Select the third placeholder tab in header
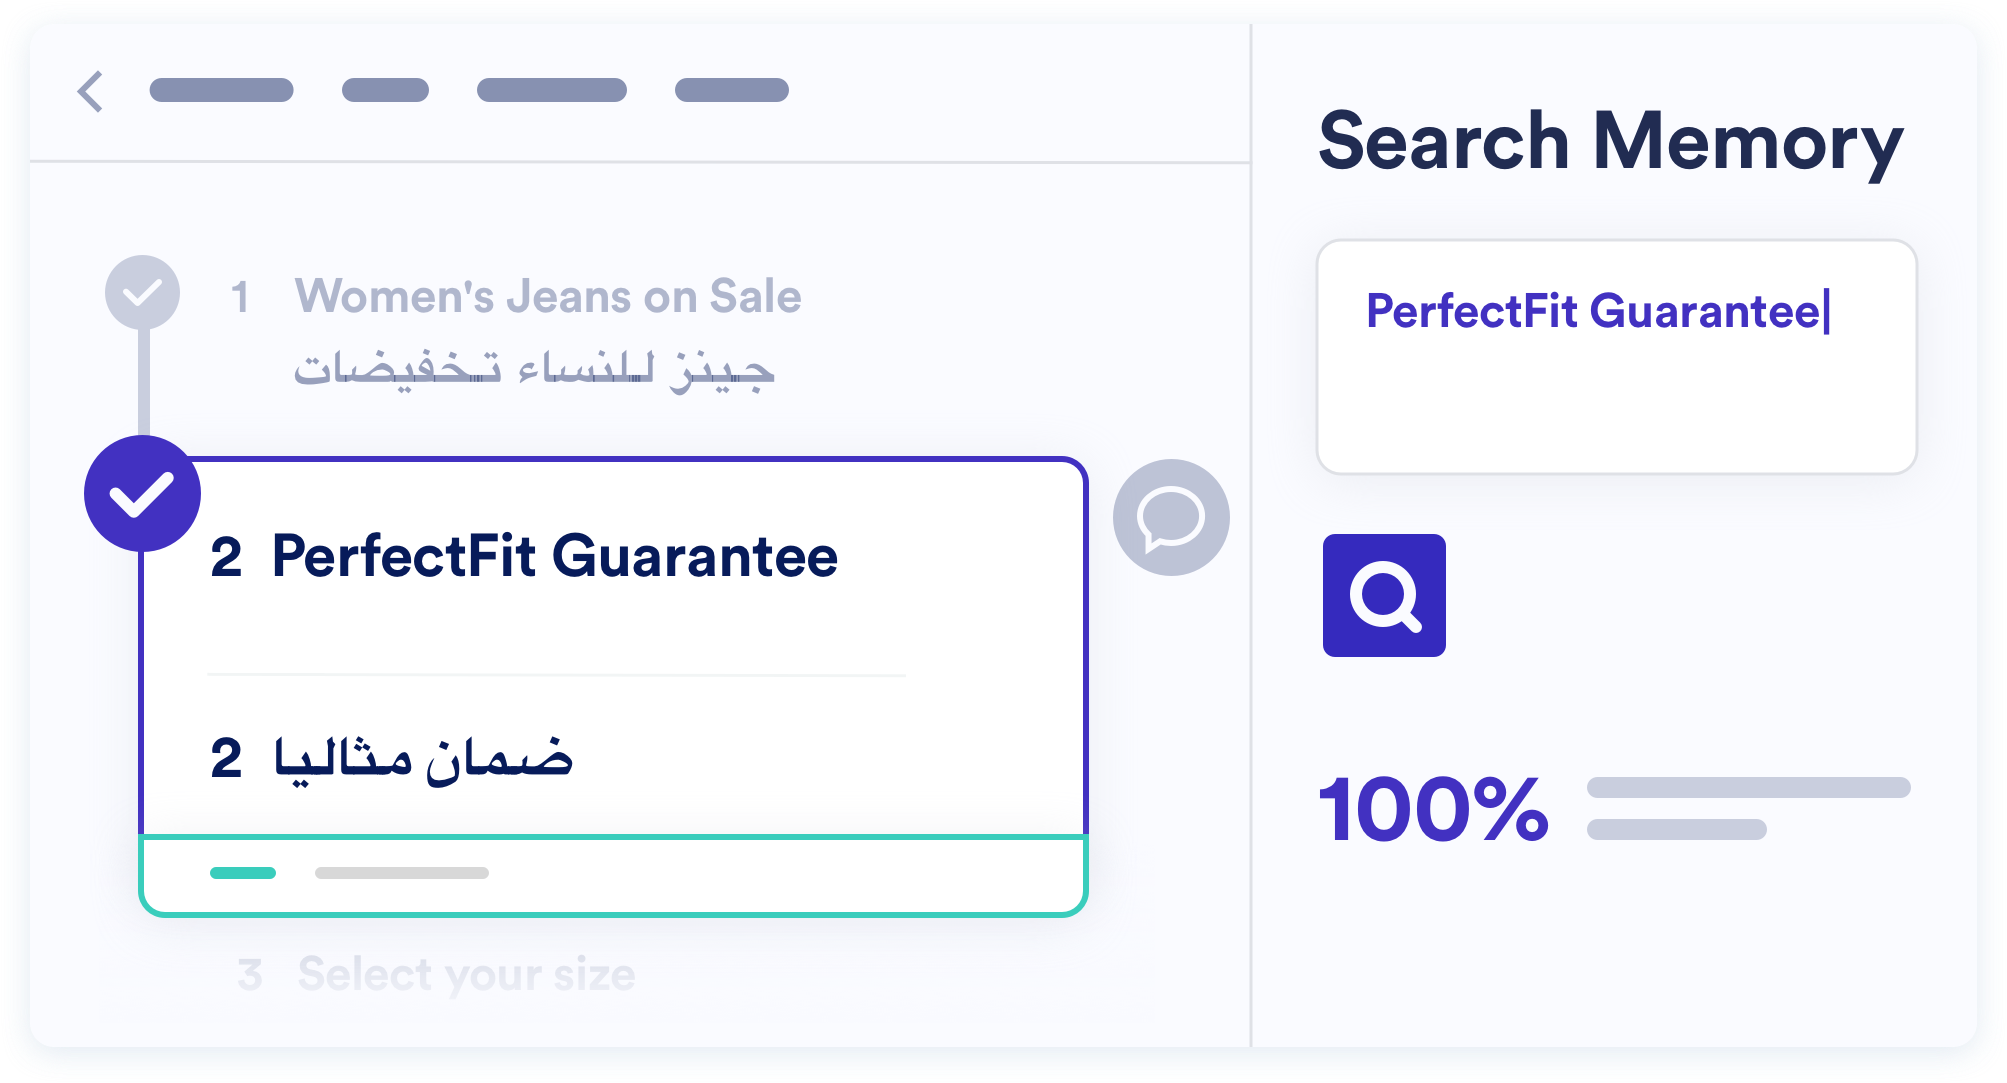This screenshot has width=2007, height=1083. (552, 90)
